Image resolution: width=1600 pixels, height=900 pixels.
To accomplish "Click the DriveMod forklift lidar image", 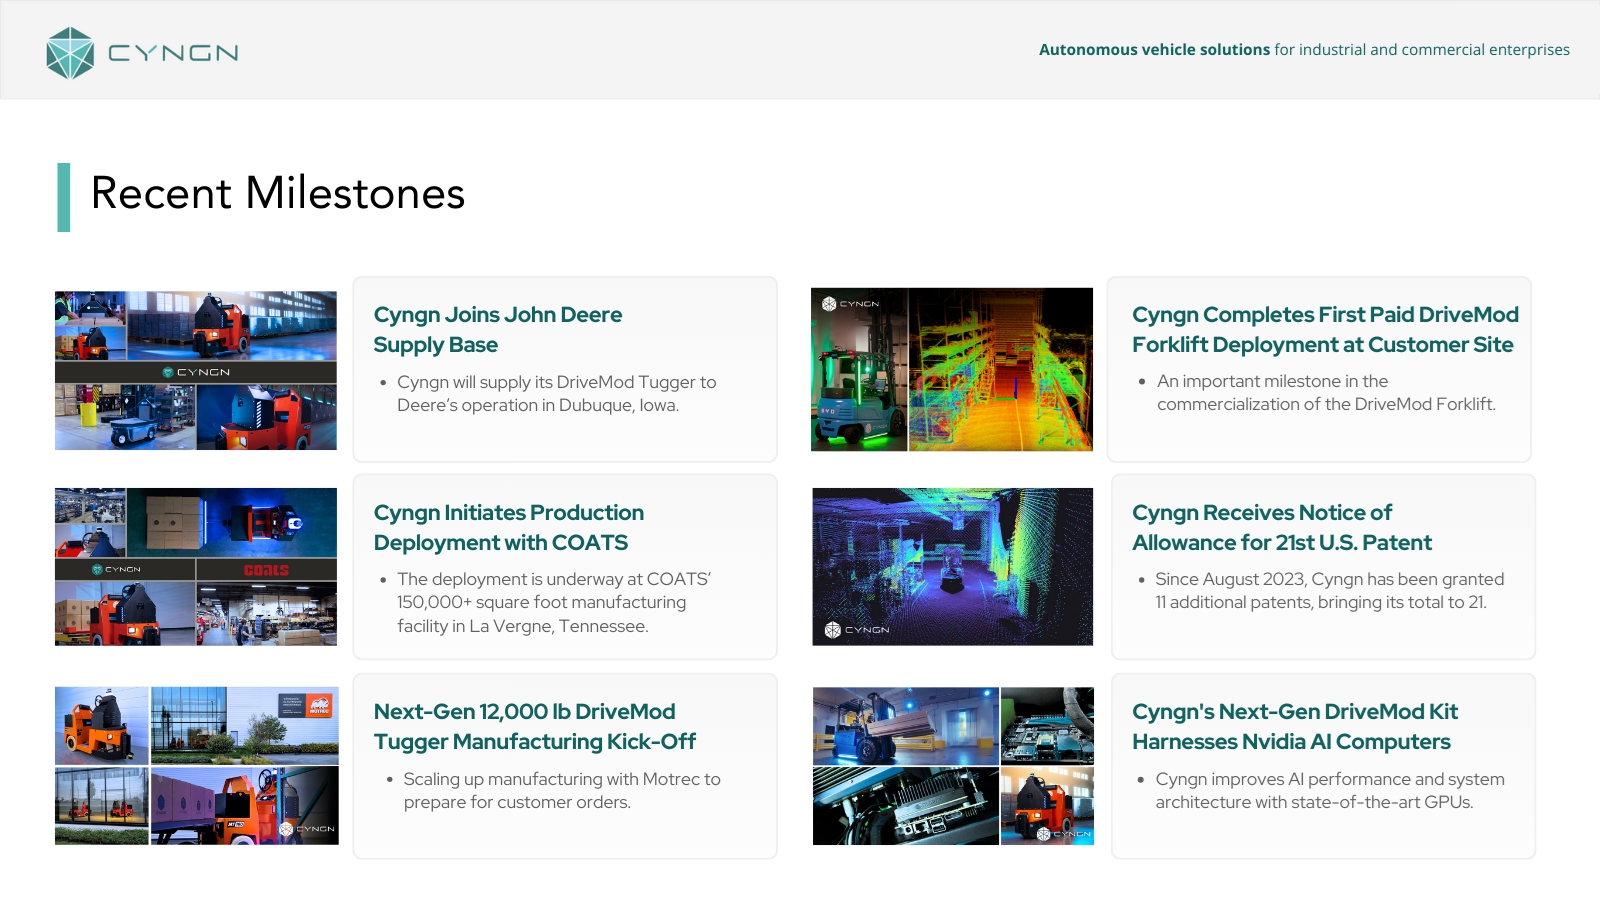I will tap(951, 370).
